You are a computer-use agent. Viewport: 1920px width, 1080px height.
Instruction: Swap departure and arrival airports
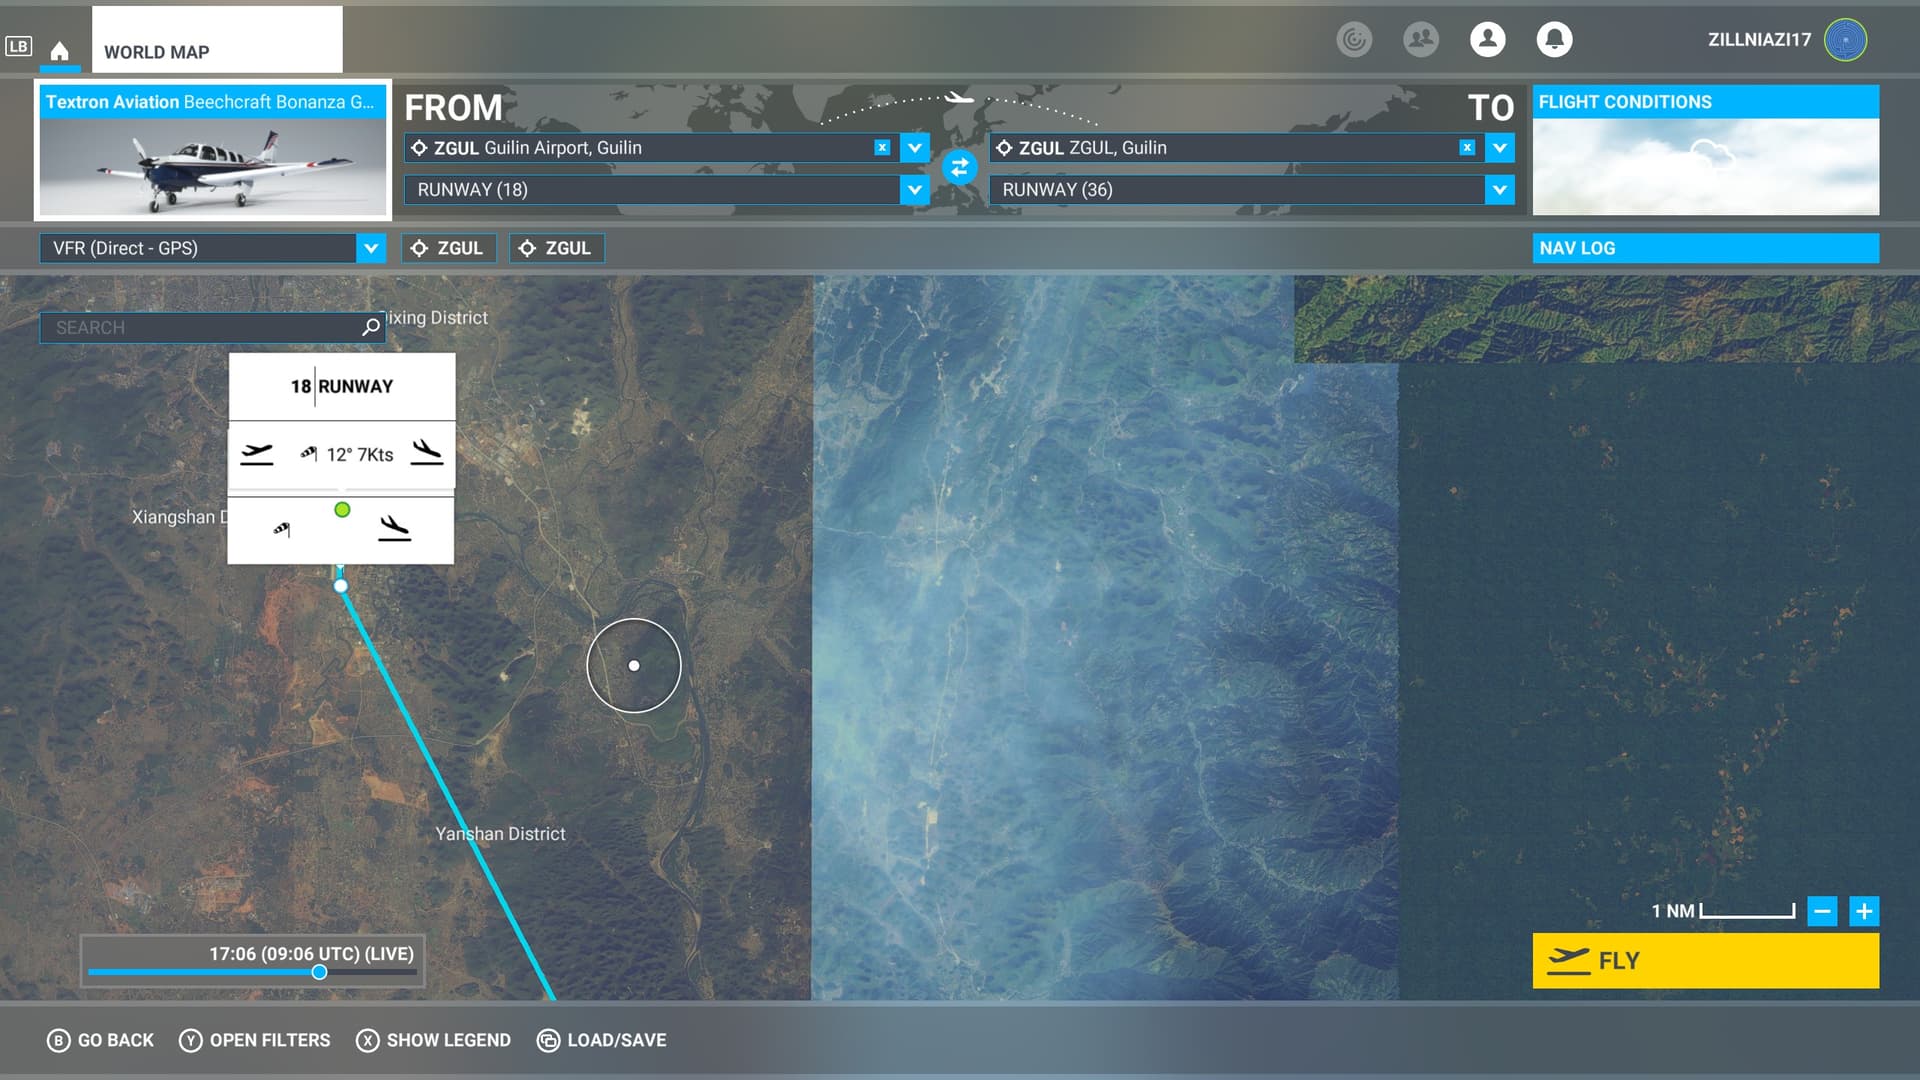[959, 167]
